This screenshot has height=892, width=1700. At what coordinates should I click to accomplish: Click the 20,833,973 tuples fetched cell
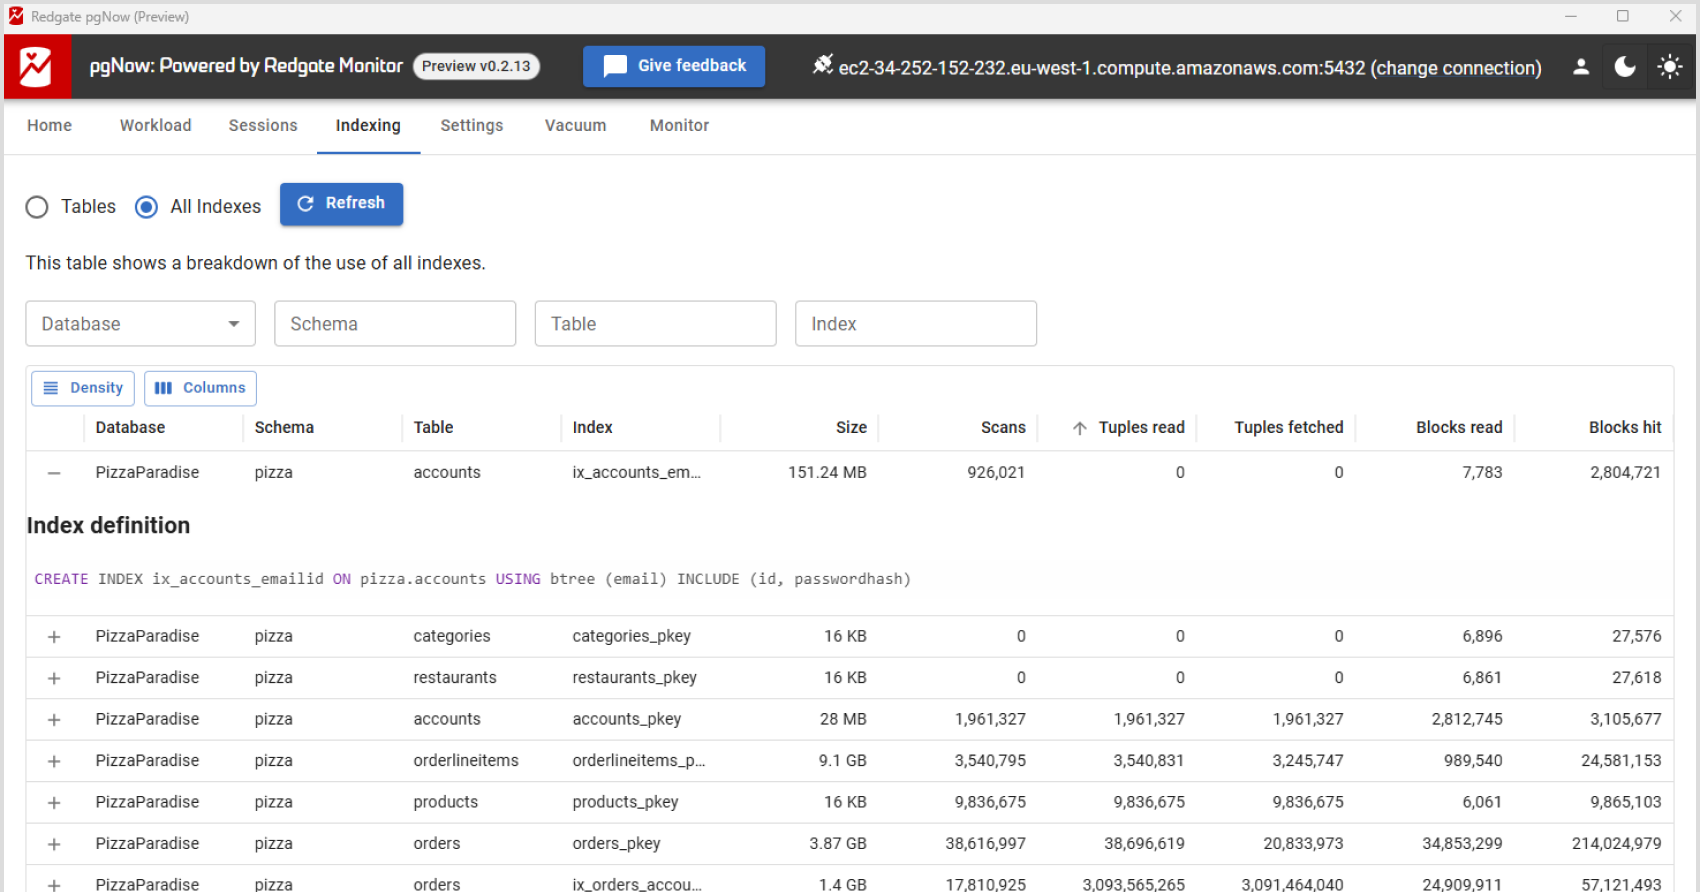click(x=1303, y=843)
